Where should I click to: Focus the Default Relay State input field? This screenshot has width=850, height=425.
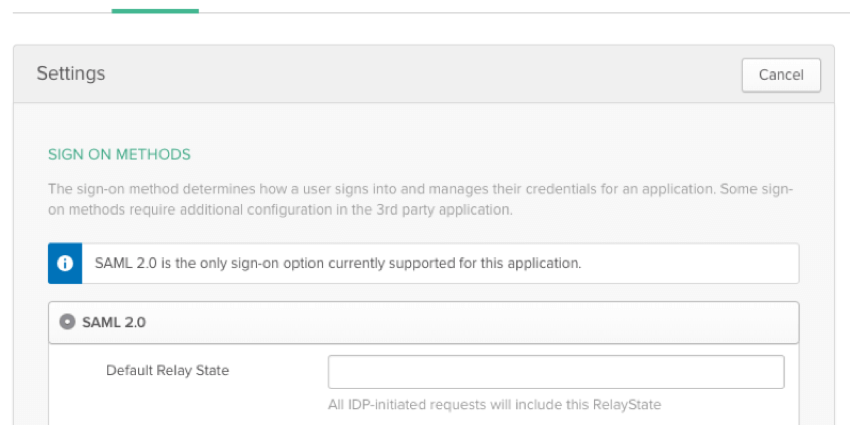(556, 372)
